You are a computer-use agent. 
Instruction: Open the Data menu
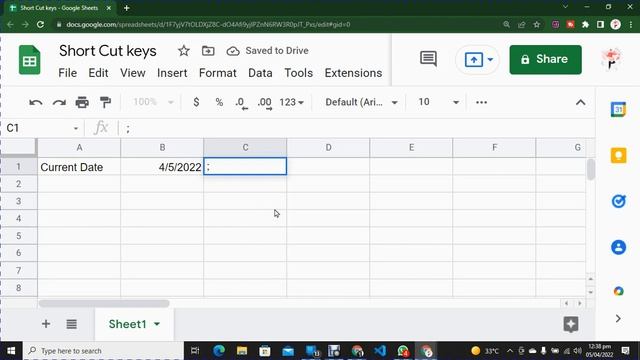[x=260, y=73]
